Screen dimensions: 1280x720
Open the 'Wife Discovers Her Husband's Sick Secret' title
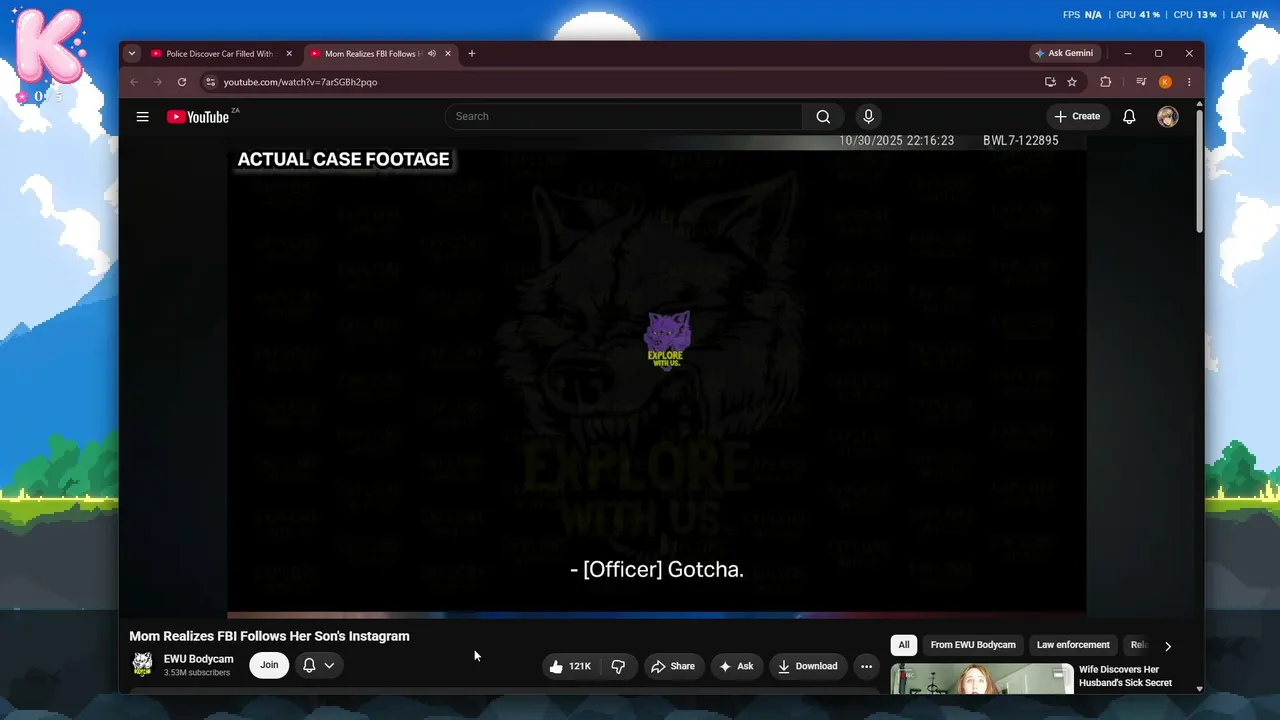(1125, 676)
